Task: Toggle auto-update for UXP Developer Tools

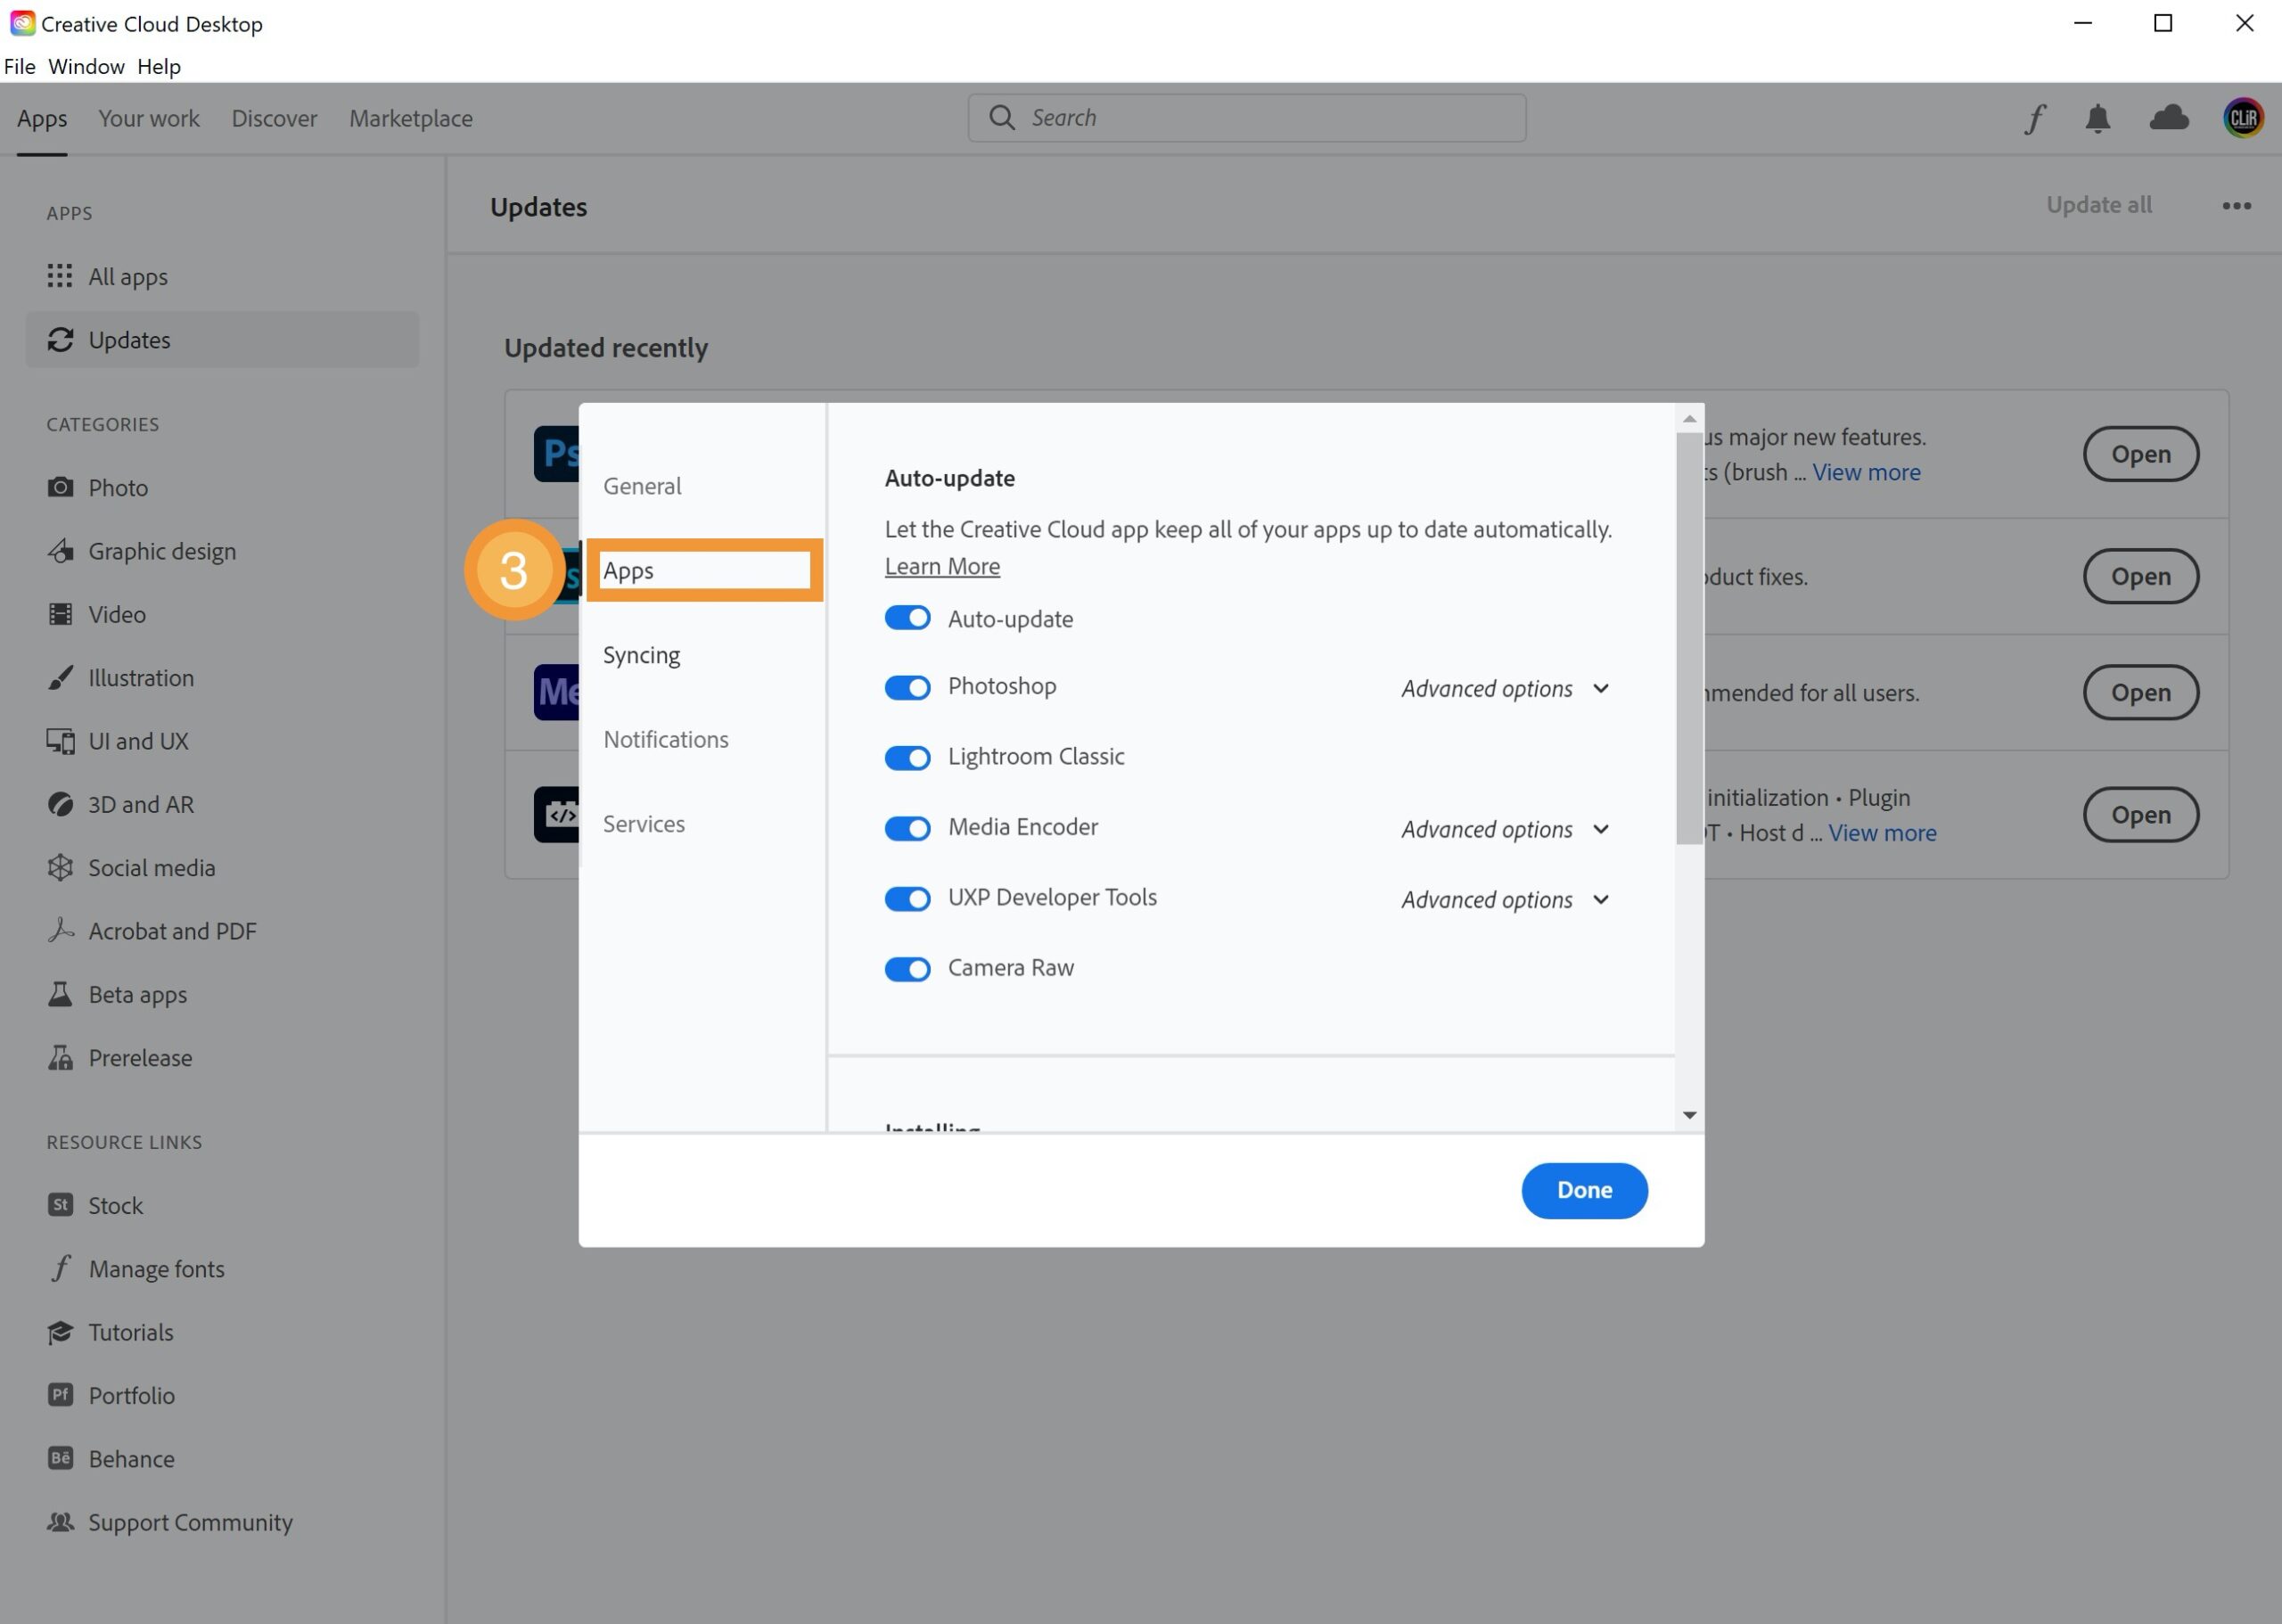Action: pos(907,898)
